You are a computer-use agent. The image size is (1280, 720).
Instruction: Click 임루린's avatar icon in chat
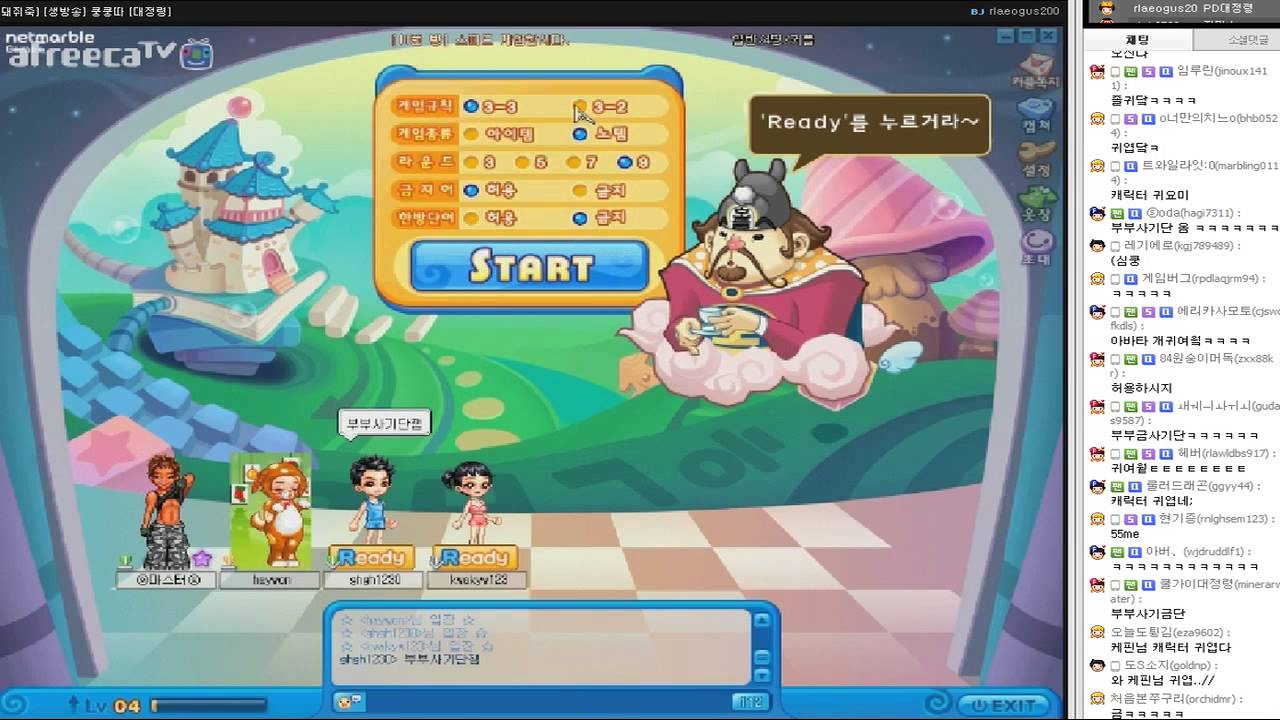pos(1097,71)
